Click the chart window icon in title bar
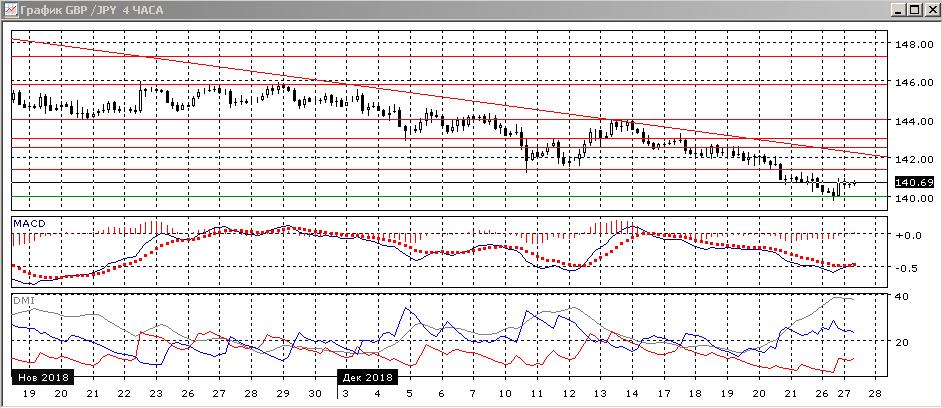942x408 pixels. (9, 10)
